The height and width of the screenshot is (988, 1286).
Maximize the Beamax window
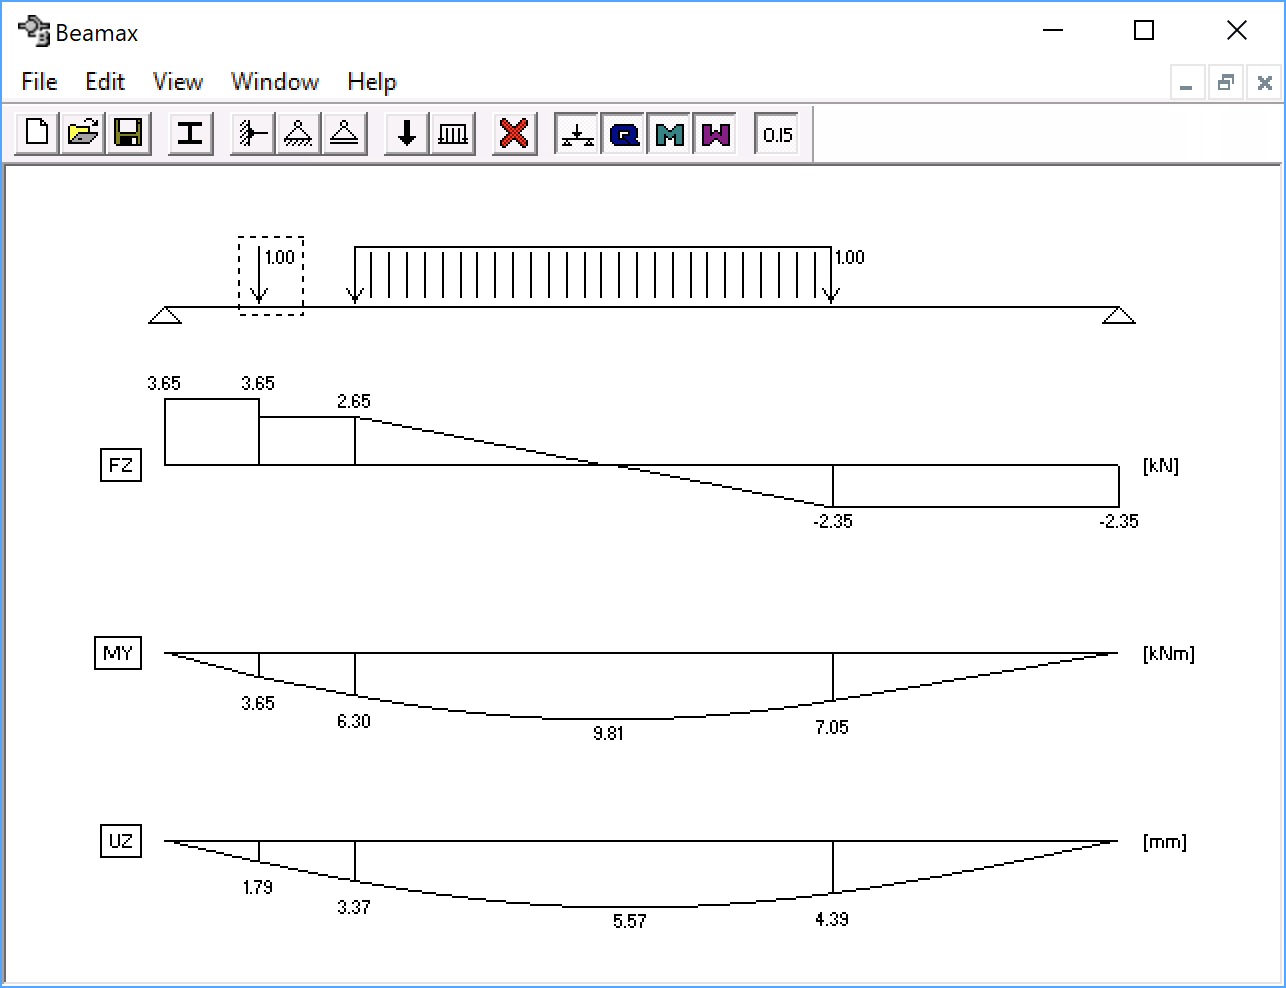(x=1144, y=31)
